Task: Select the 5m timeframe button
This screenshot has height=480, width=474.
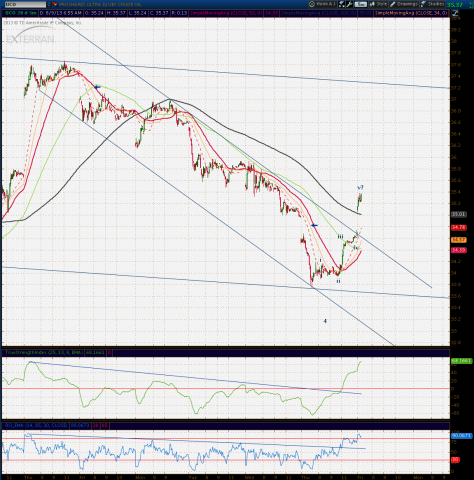Action: coord(360,4)
